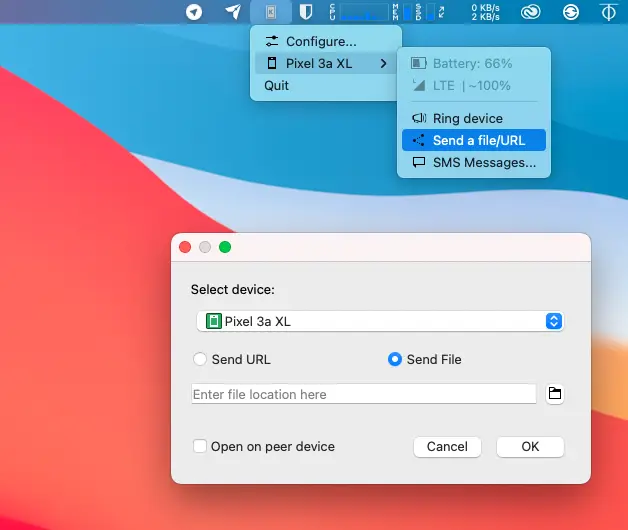The image size is (628, 530).
Task: Click the phone icon beside Pixel 3a XL menu item
Action: (x=272, y=63)
